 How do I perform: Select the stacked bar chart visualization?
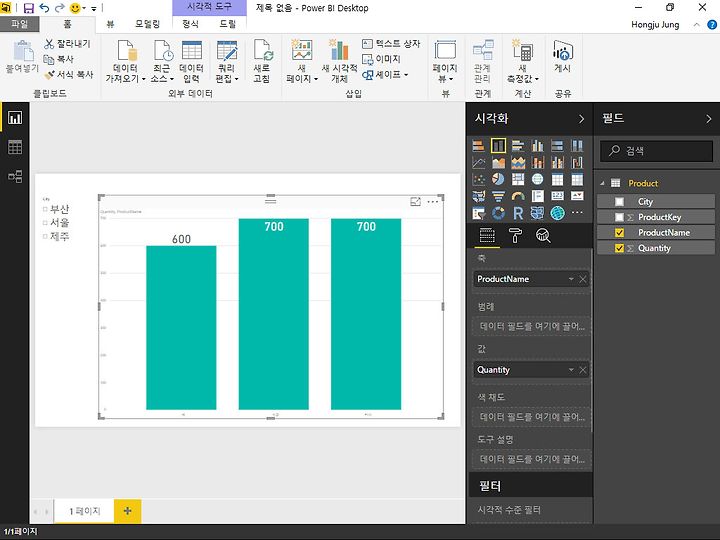click(478, 146)
